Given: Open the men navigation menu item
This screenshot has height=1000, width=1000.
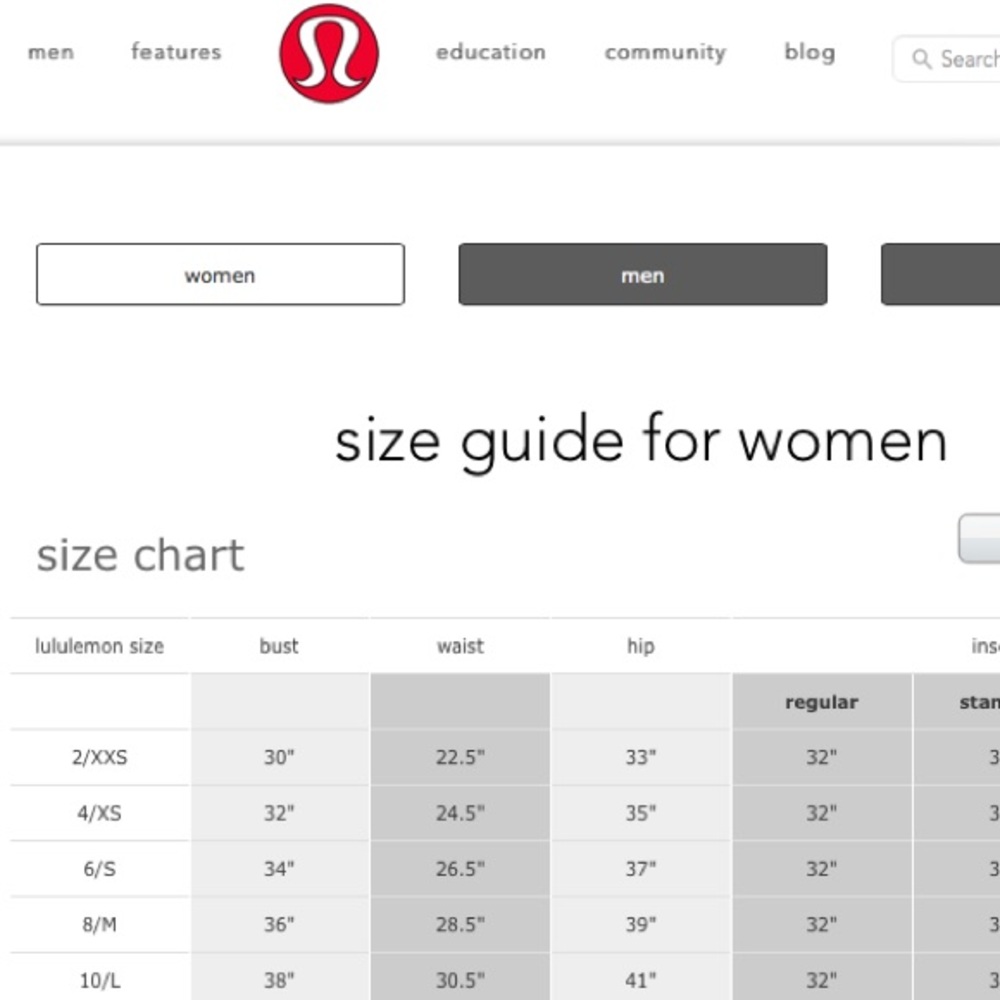Looking at the screenshot, I should pos(51,52).
